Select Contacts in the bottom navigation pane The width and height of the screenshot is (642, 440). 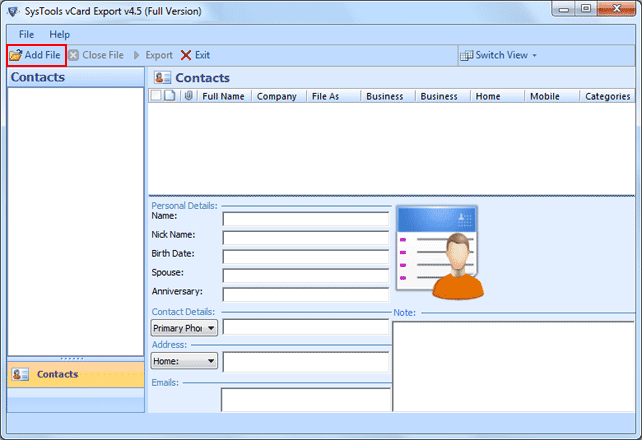76,374
